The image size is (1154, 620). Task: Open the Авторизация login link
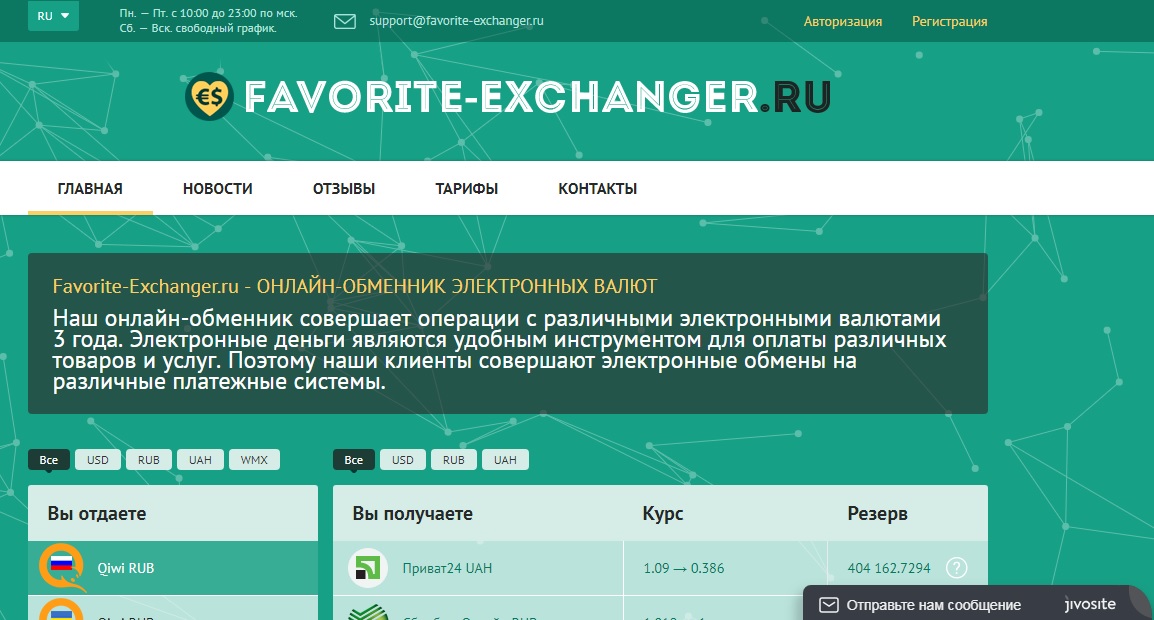click(843, 21)
